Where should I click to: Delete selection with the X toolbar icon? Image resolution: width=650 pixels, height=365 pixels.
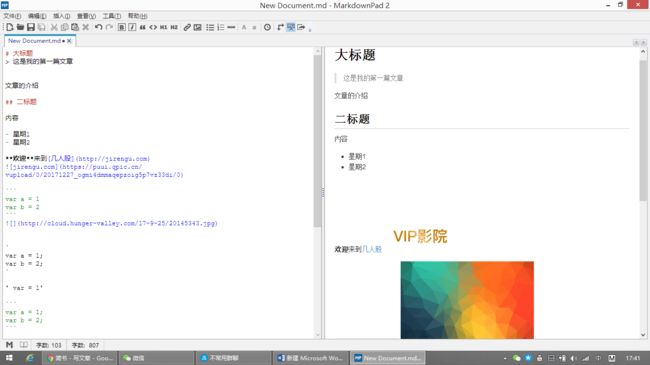pyautogui.click(x=85, y=27)
